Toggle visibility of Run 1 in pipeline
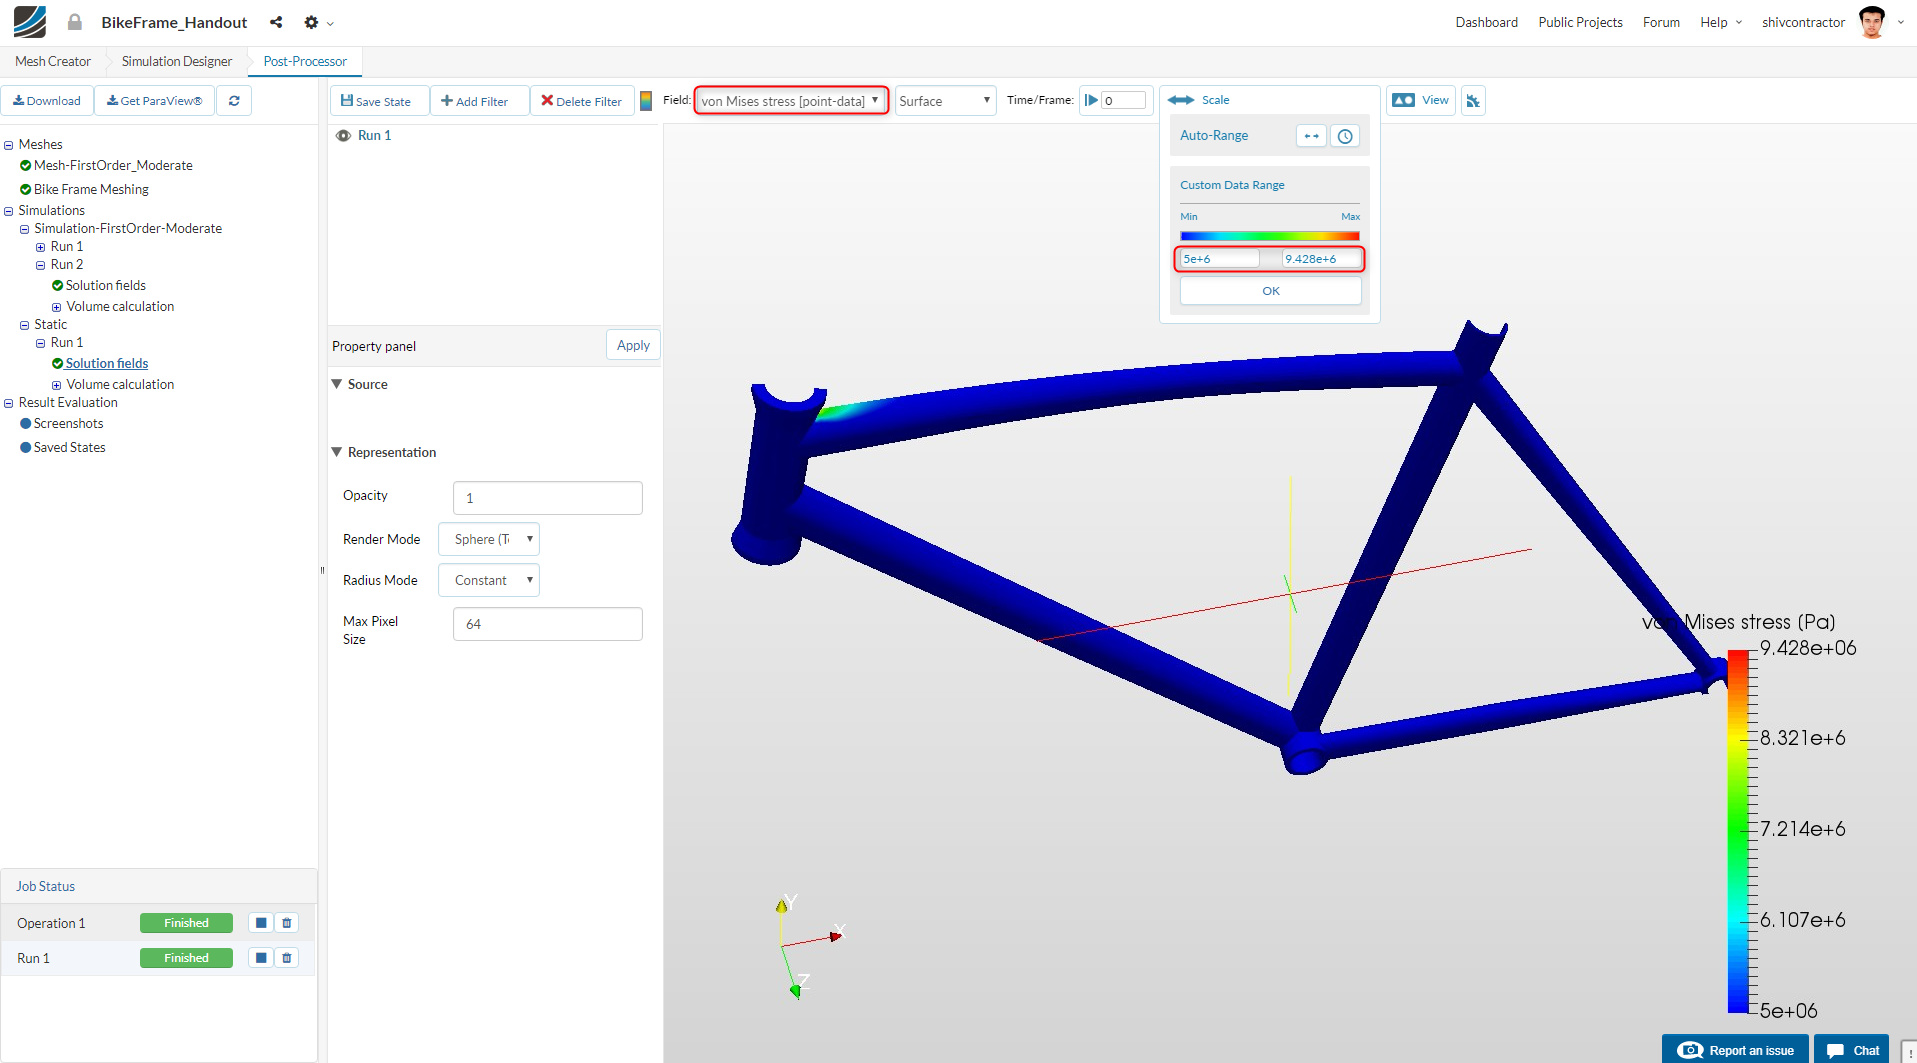Image resolution: width=1917 pixels, height=1063 pixels. [343, 136]
